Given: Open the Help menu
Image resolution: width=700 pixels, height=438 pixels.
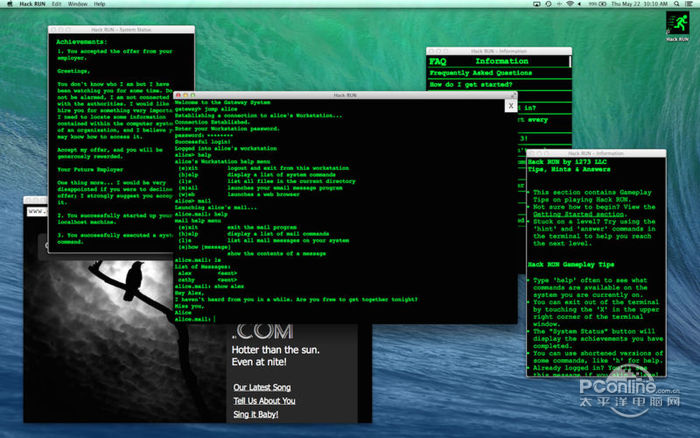Looking at the screenshot, I should click(x=100, y=5).
